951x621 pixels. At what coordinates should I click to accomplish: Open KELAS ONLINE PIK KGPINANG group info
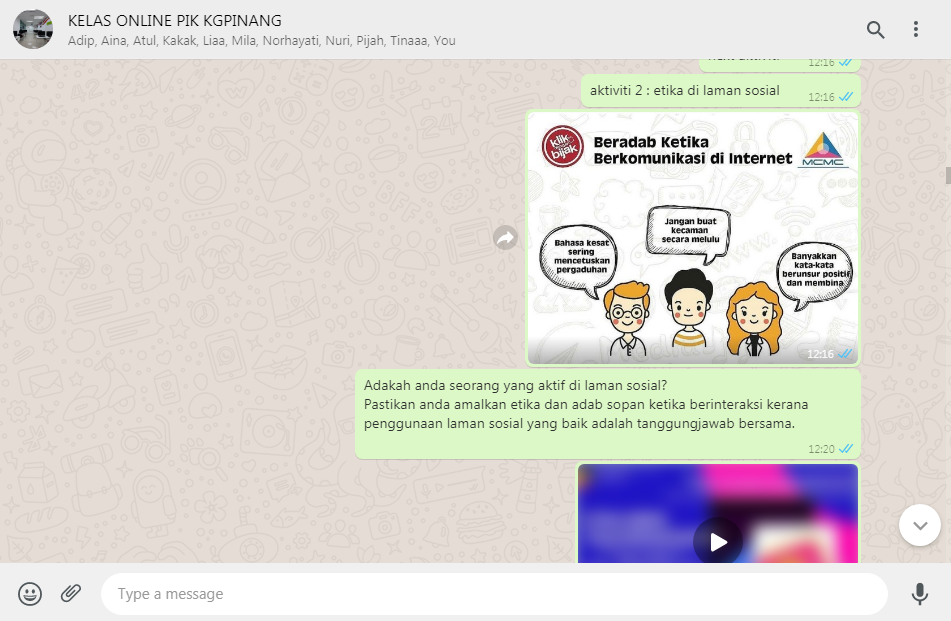[175, 20]
